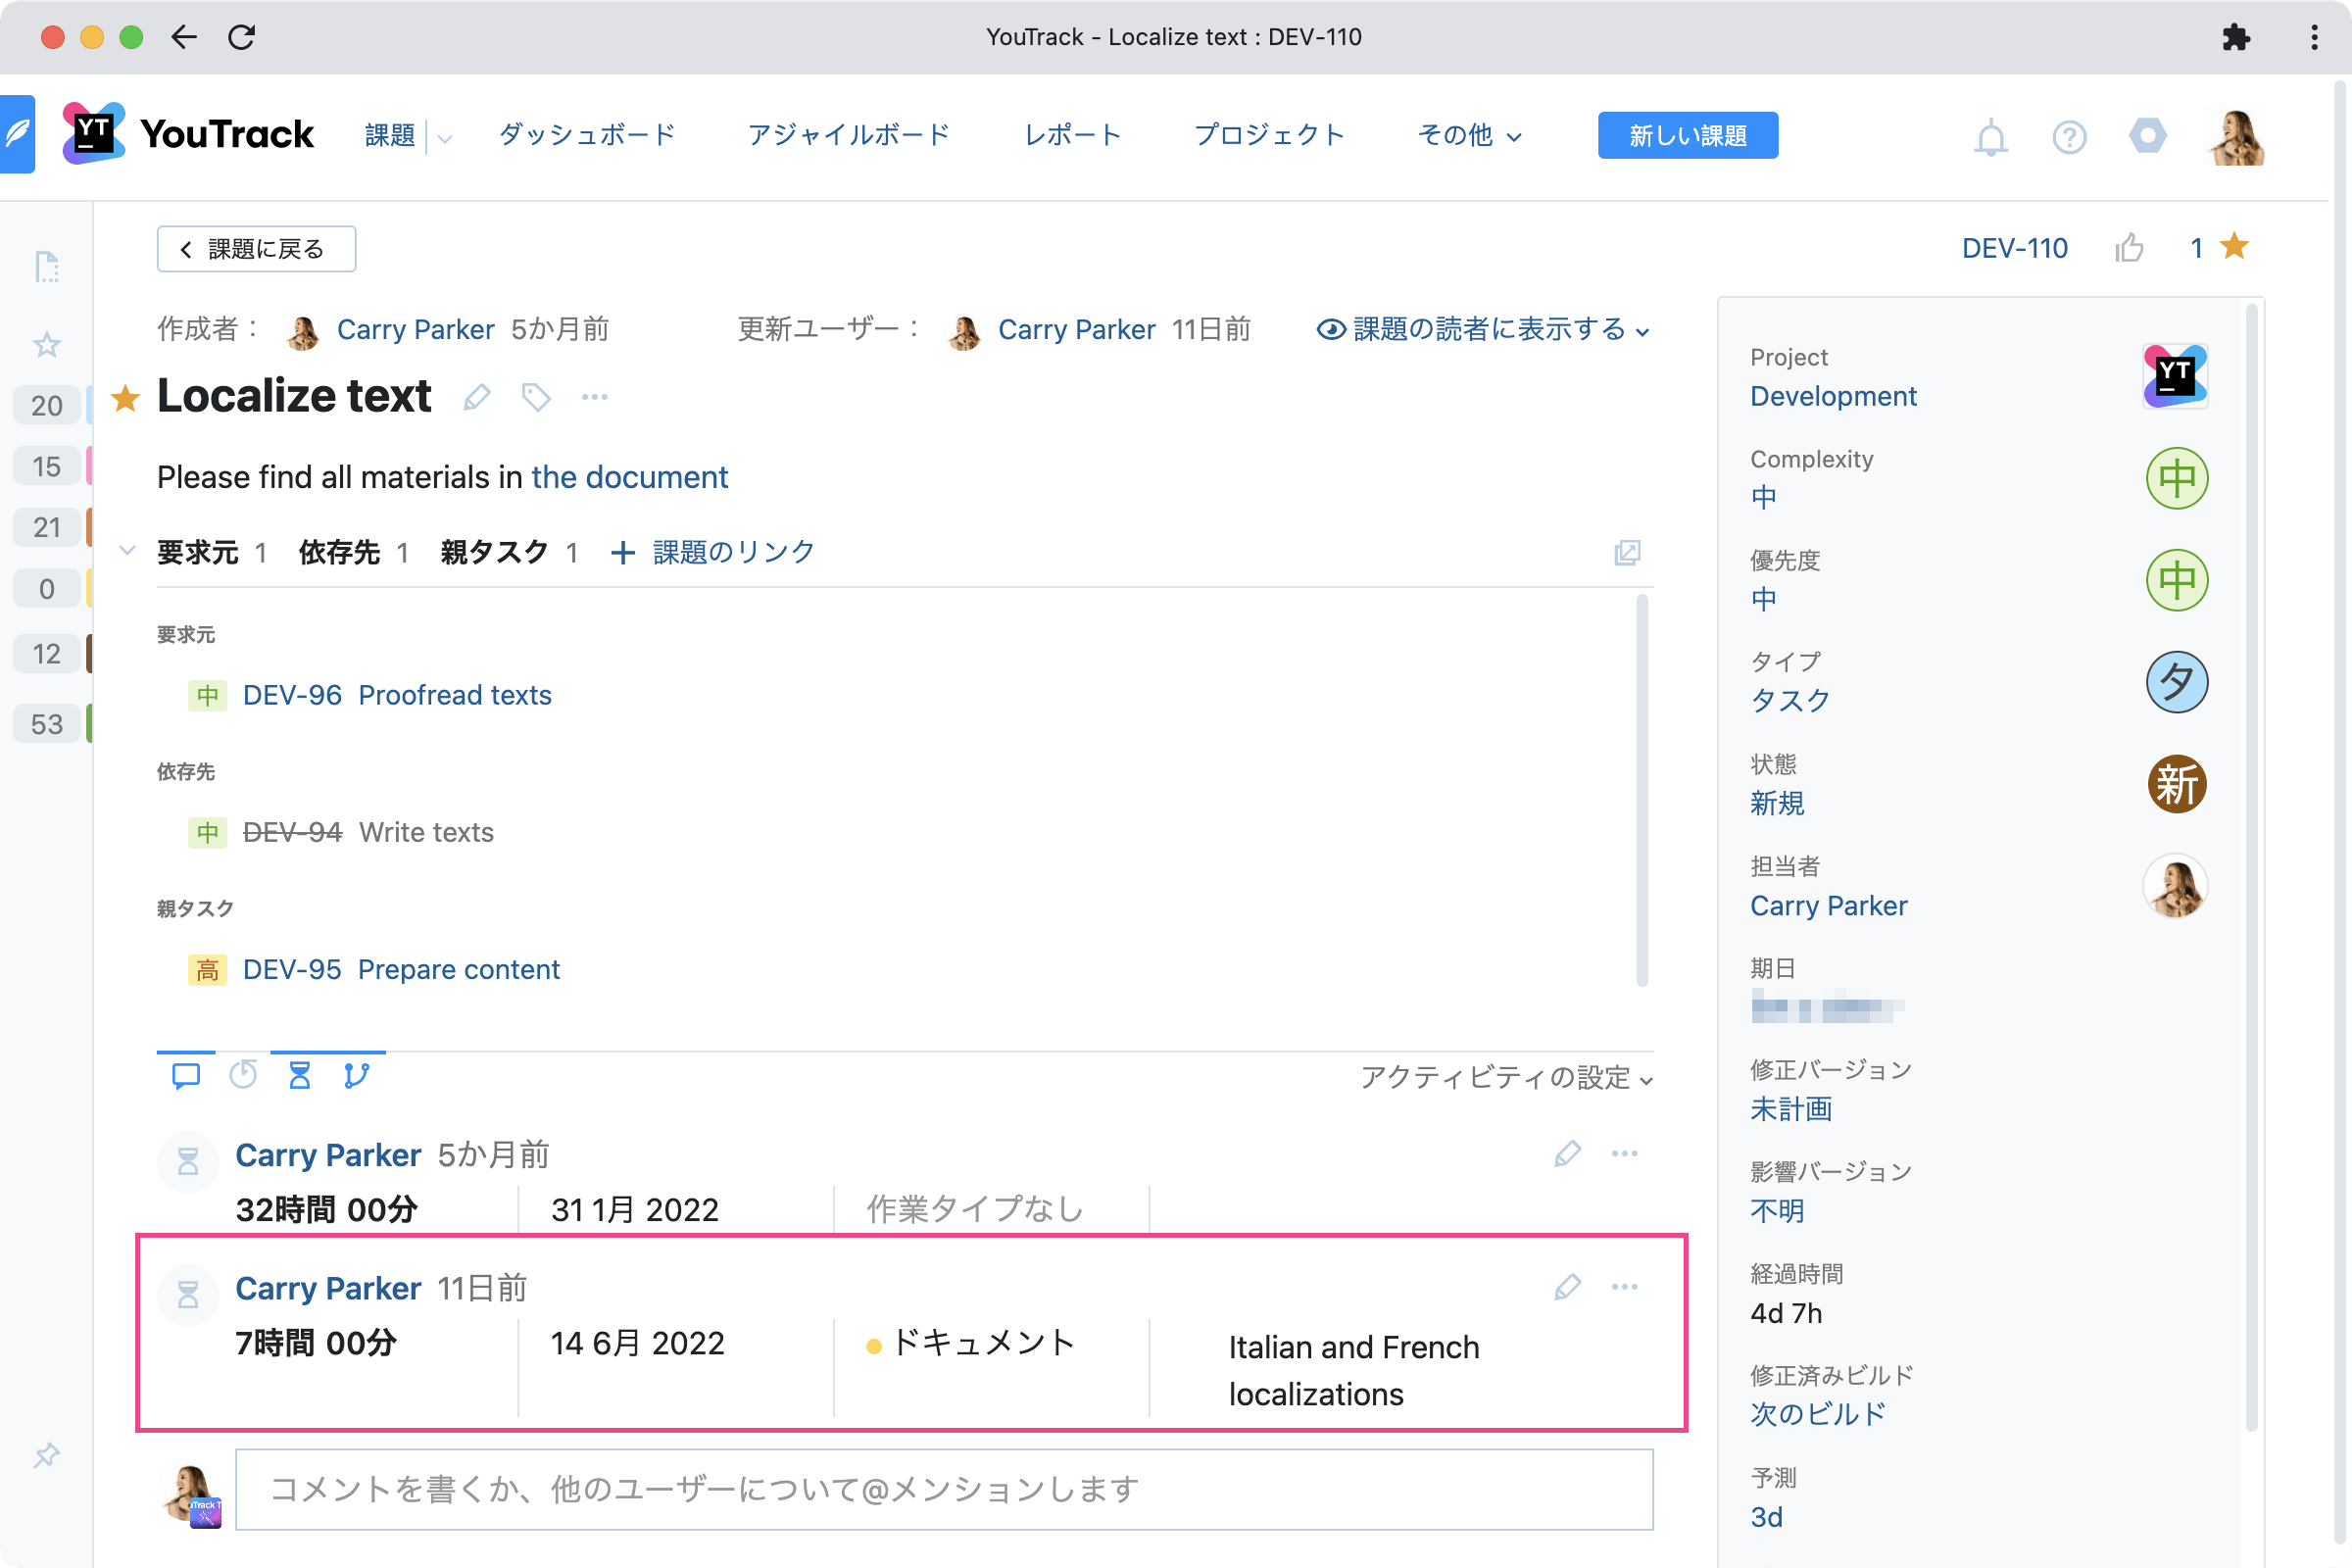Open the comments activity filter icon
The height and width of the screenshot is (1568, 2352).
coord(186,1074)
